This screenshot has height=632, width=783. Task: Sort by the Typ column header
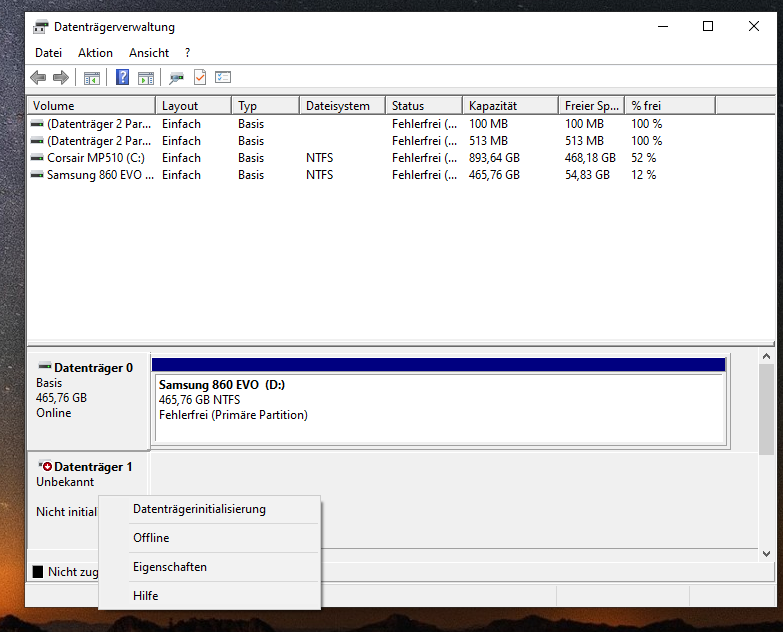(266, 106)
